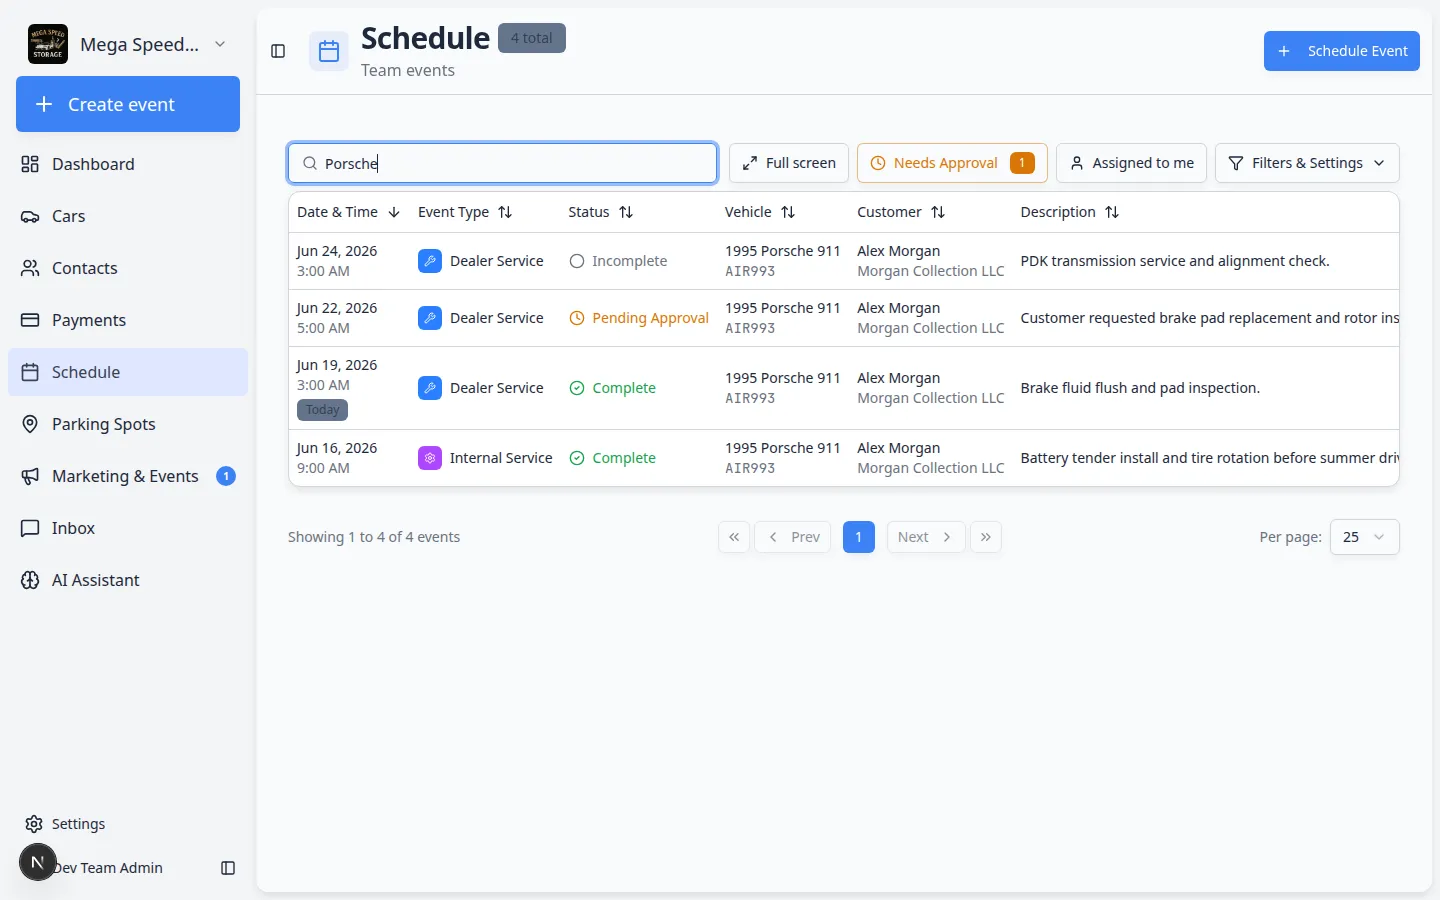Click Dealer Service icon in Jun 22 row

click(430, 318)
